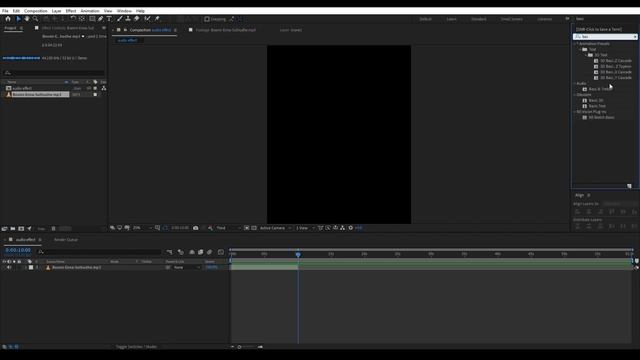Switch to the Footage viewer tab
640x360 pixels.
(226, 30)
